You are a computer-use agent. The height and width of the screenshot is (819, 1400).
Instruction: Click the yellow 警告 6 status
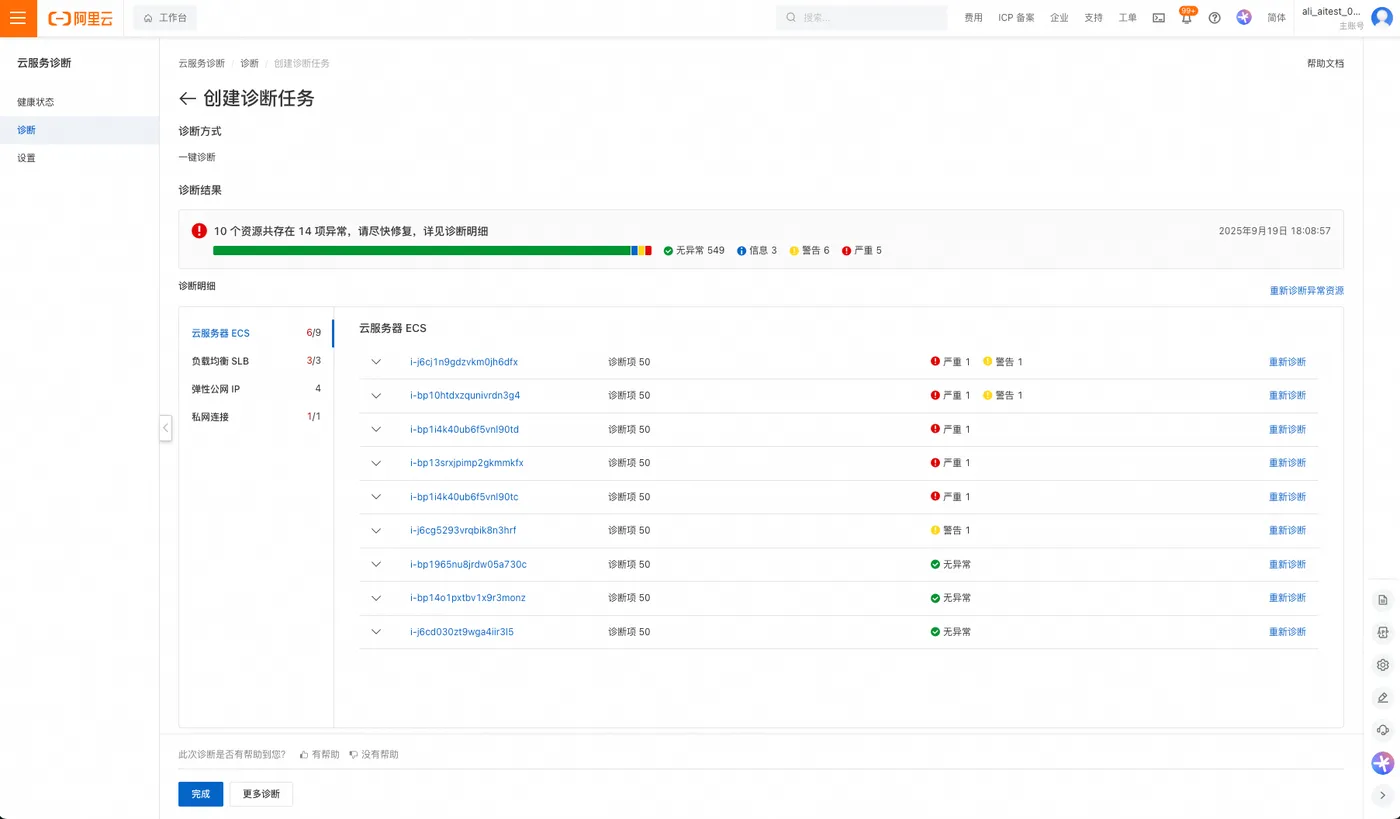point(809,250)
